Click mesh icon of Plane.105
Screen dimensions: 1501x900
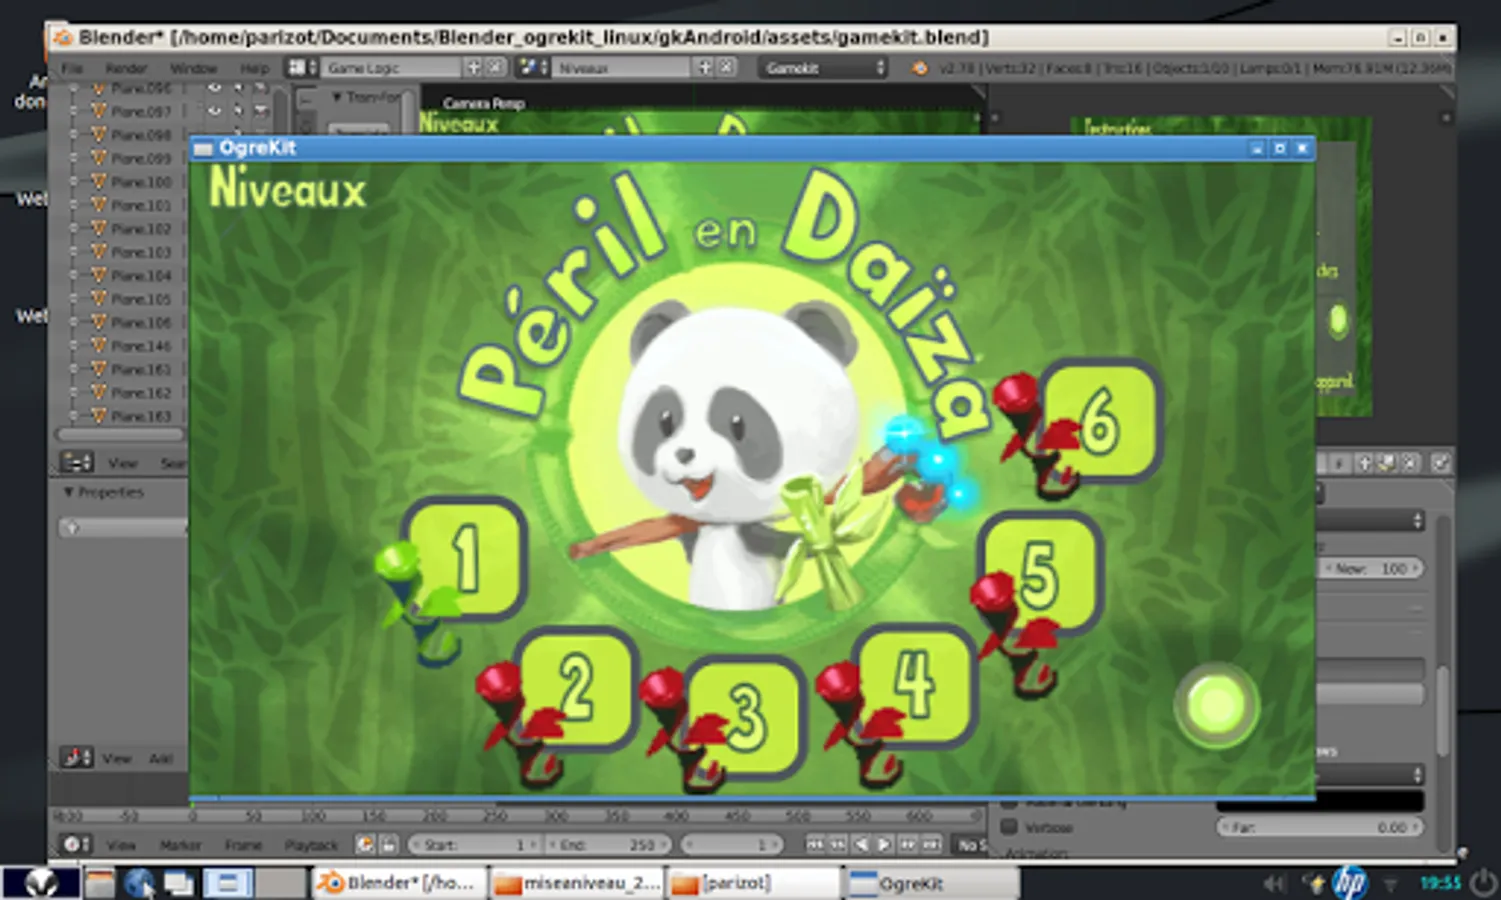pos(98,299)
